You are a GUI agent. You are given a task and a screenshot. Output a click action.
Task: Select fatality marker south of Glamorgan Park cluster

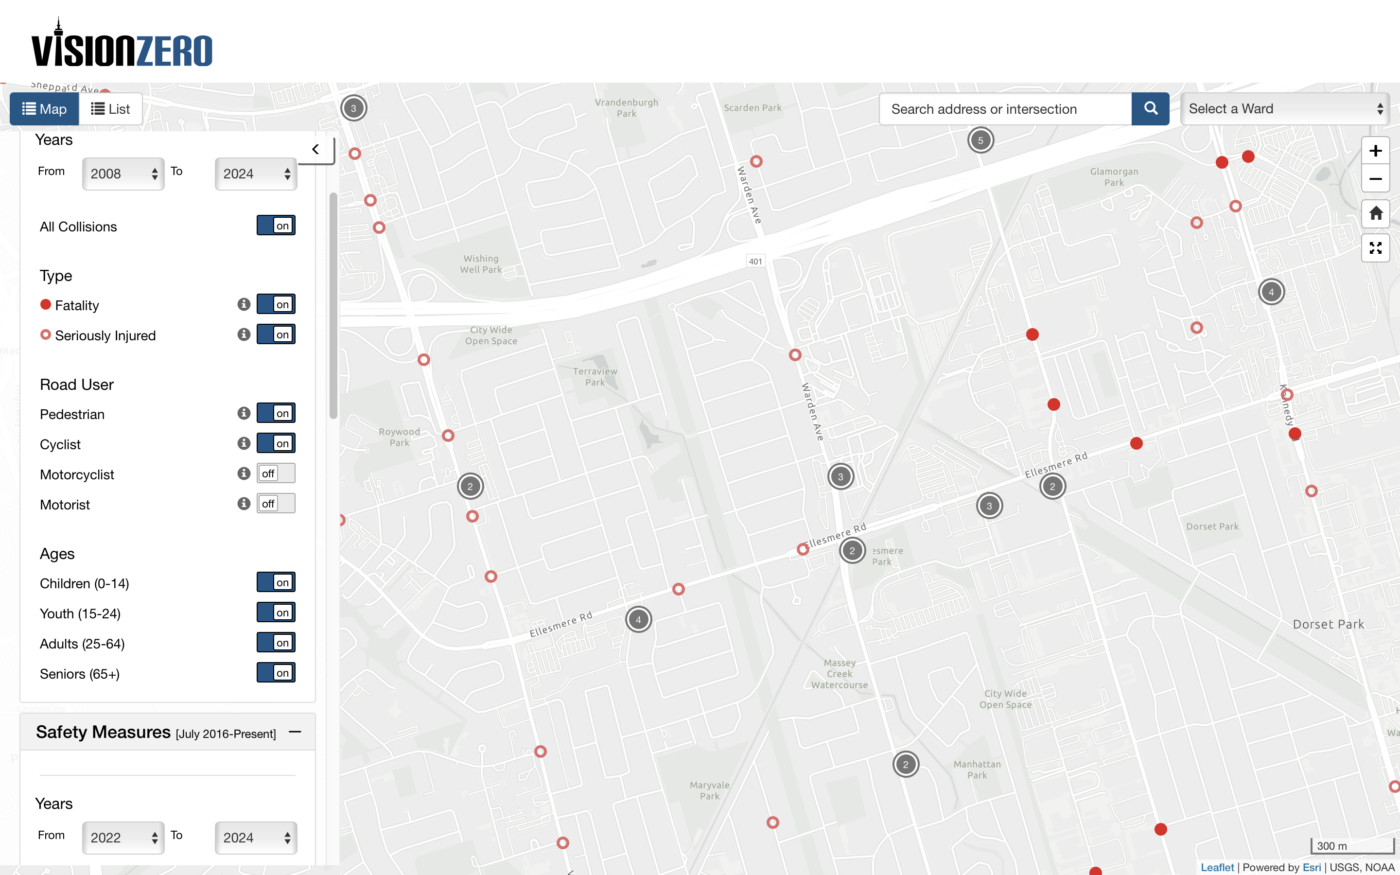(x=1032, y=335)
